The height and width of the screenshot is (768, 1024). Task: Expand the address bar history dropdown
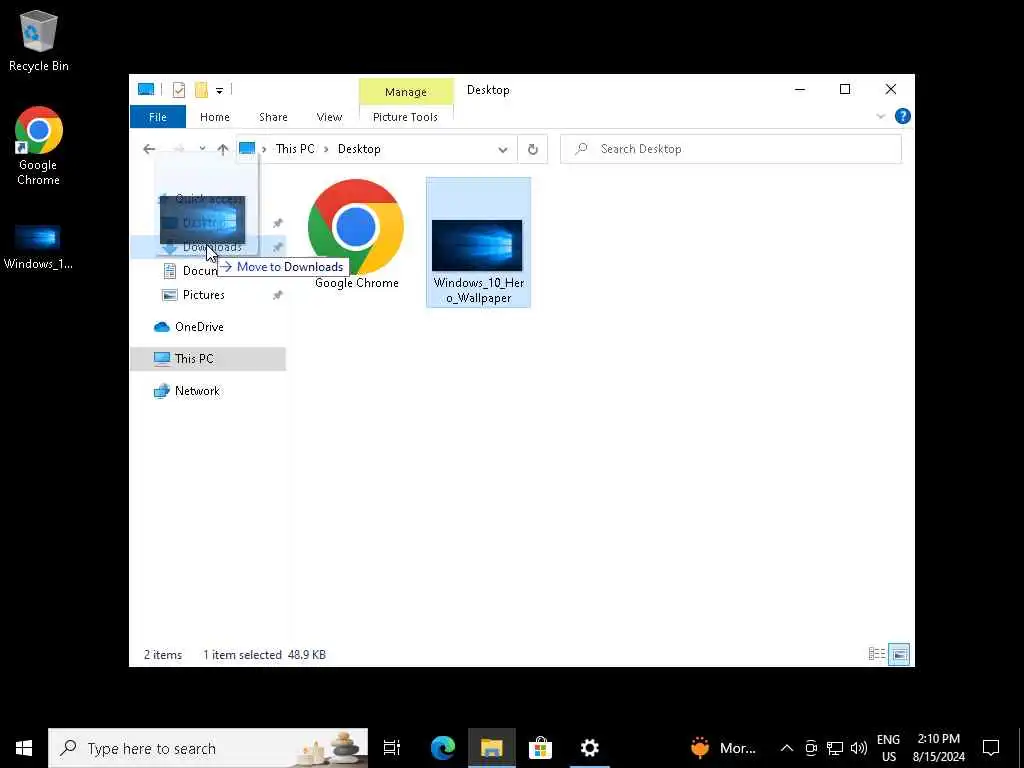(503, 150)
